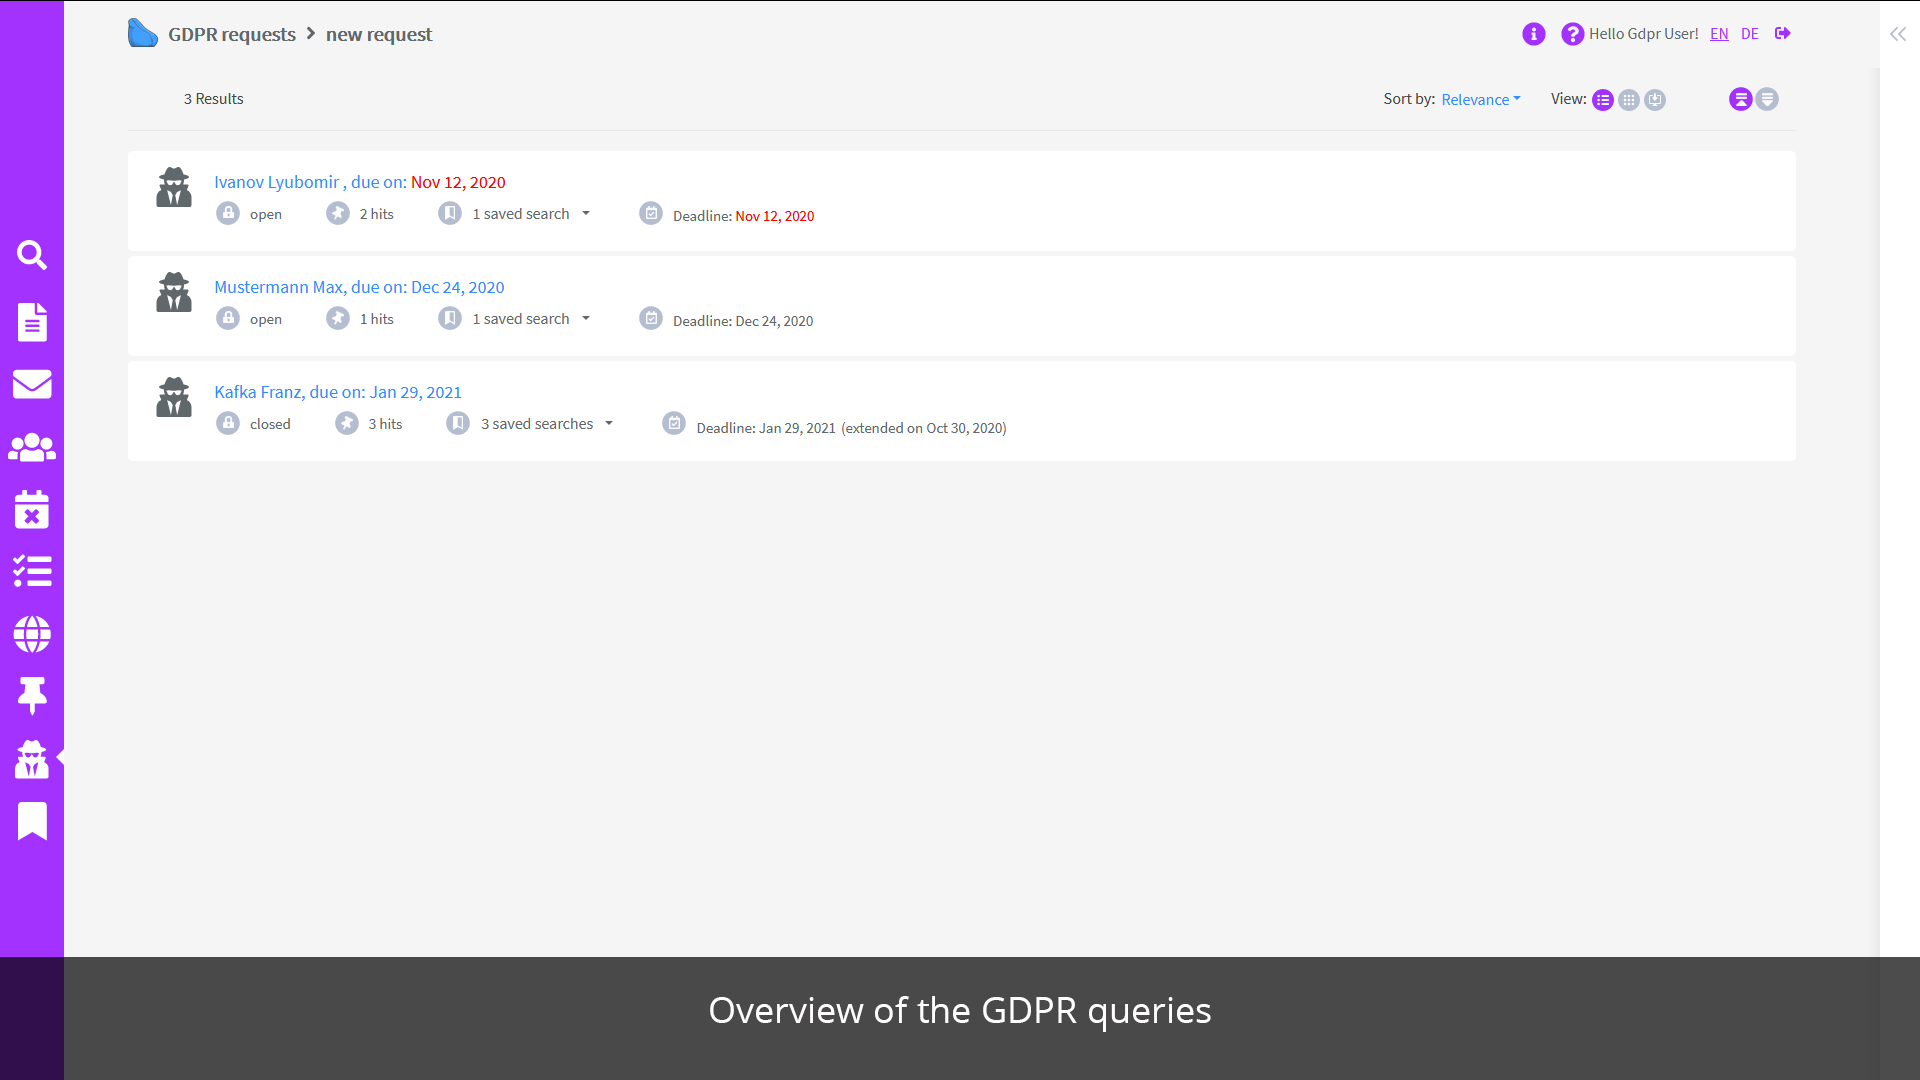Open the Ivanov Lyubomir request link
The image size is (1920, 1080).
(360, 182)
